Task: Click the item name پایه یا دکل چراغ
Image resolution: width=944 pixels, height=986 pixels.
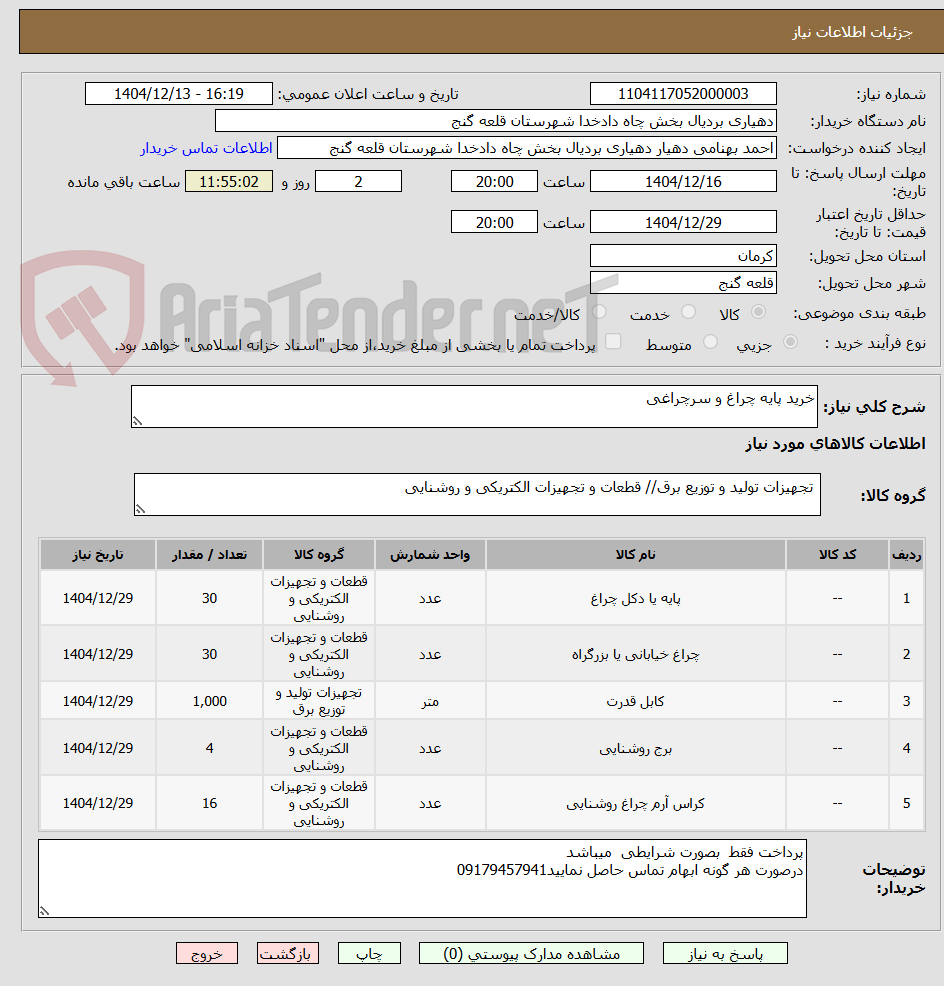Action: pos(636,599)
